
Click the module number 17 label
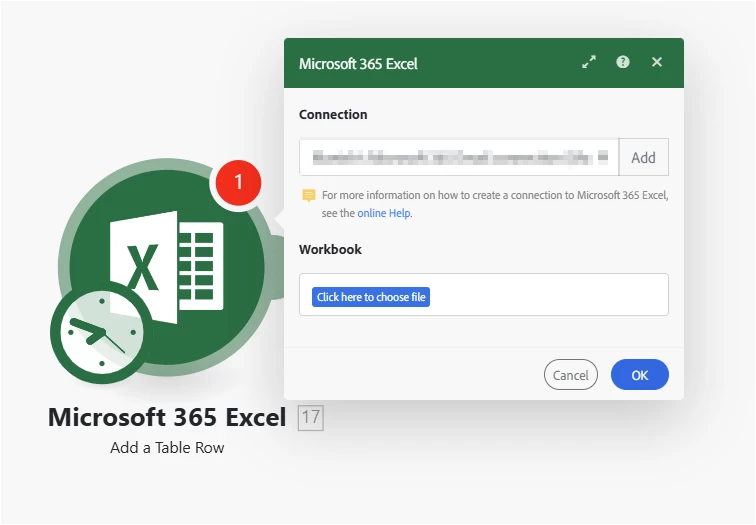click(310, 417)
